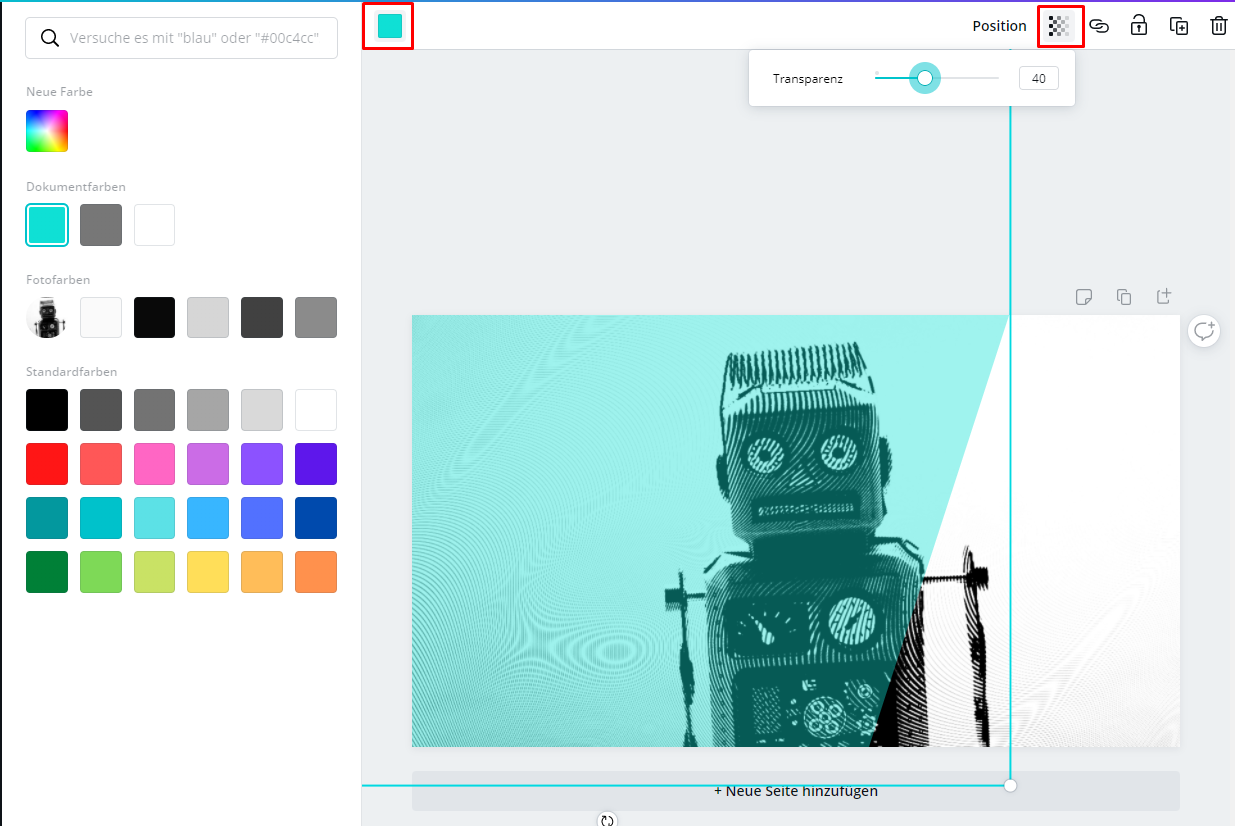Choose the dark blue standard color
The width and height of the screenshot is (1235, 826).
tap(316, 518)
